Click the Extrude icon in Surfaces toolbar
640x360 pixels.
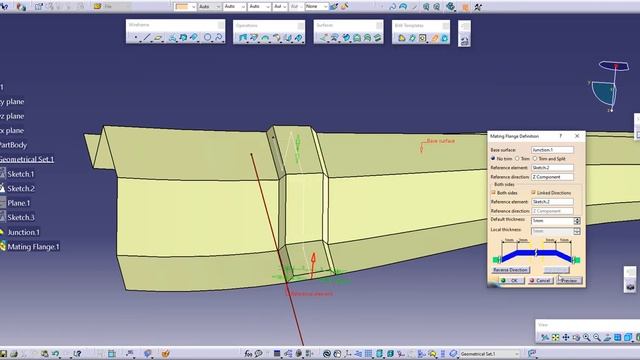[323, 38]
